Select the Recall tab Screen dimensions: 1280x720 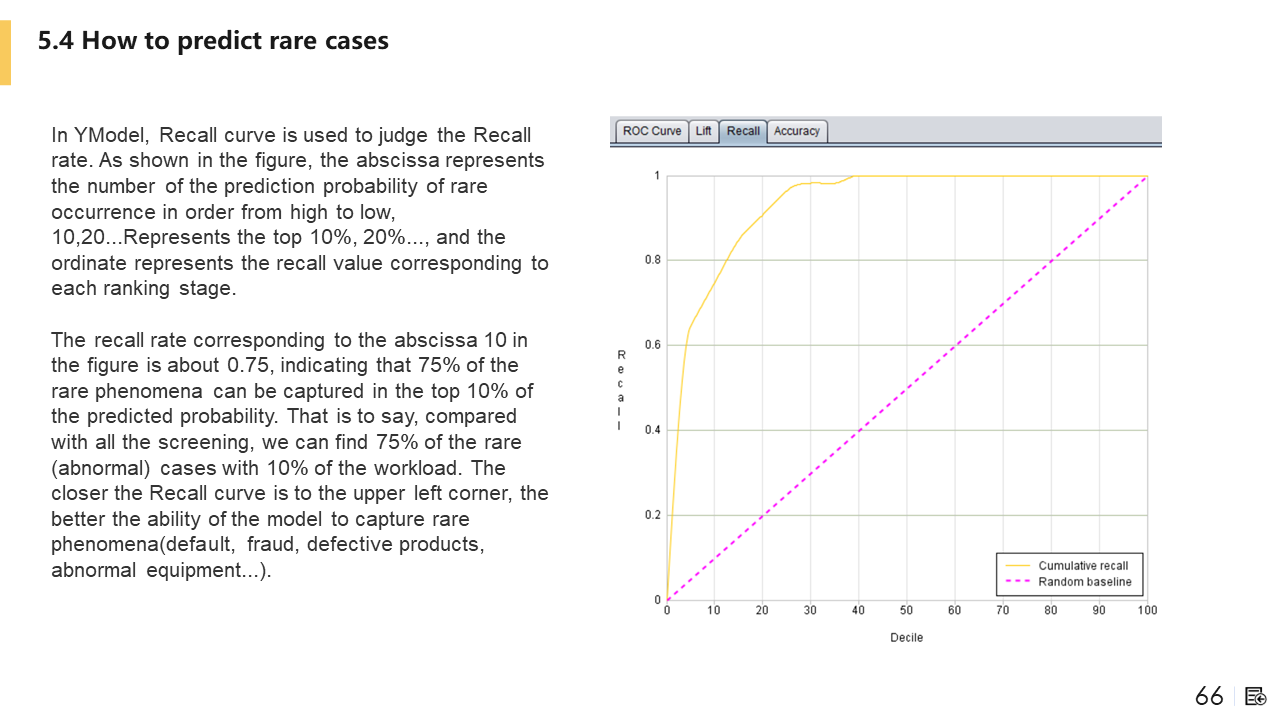(743, 131)
